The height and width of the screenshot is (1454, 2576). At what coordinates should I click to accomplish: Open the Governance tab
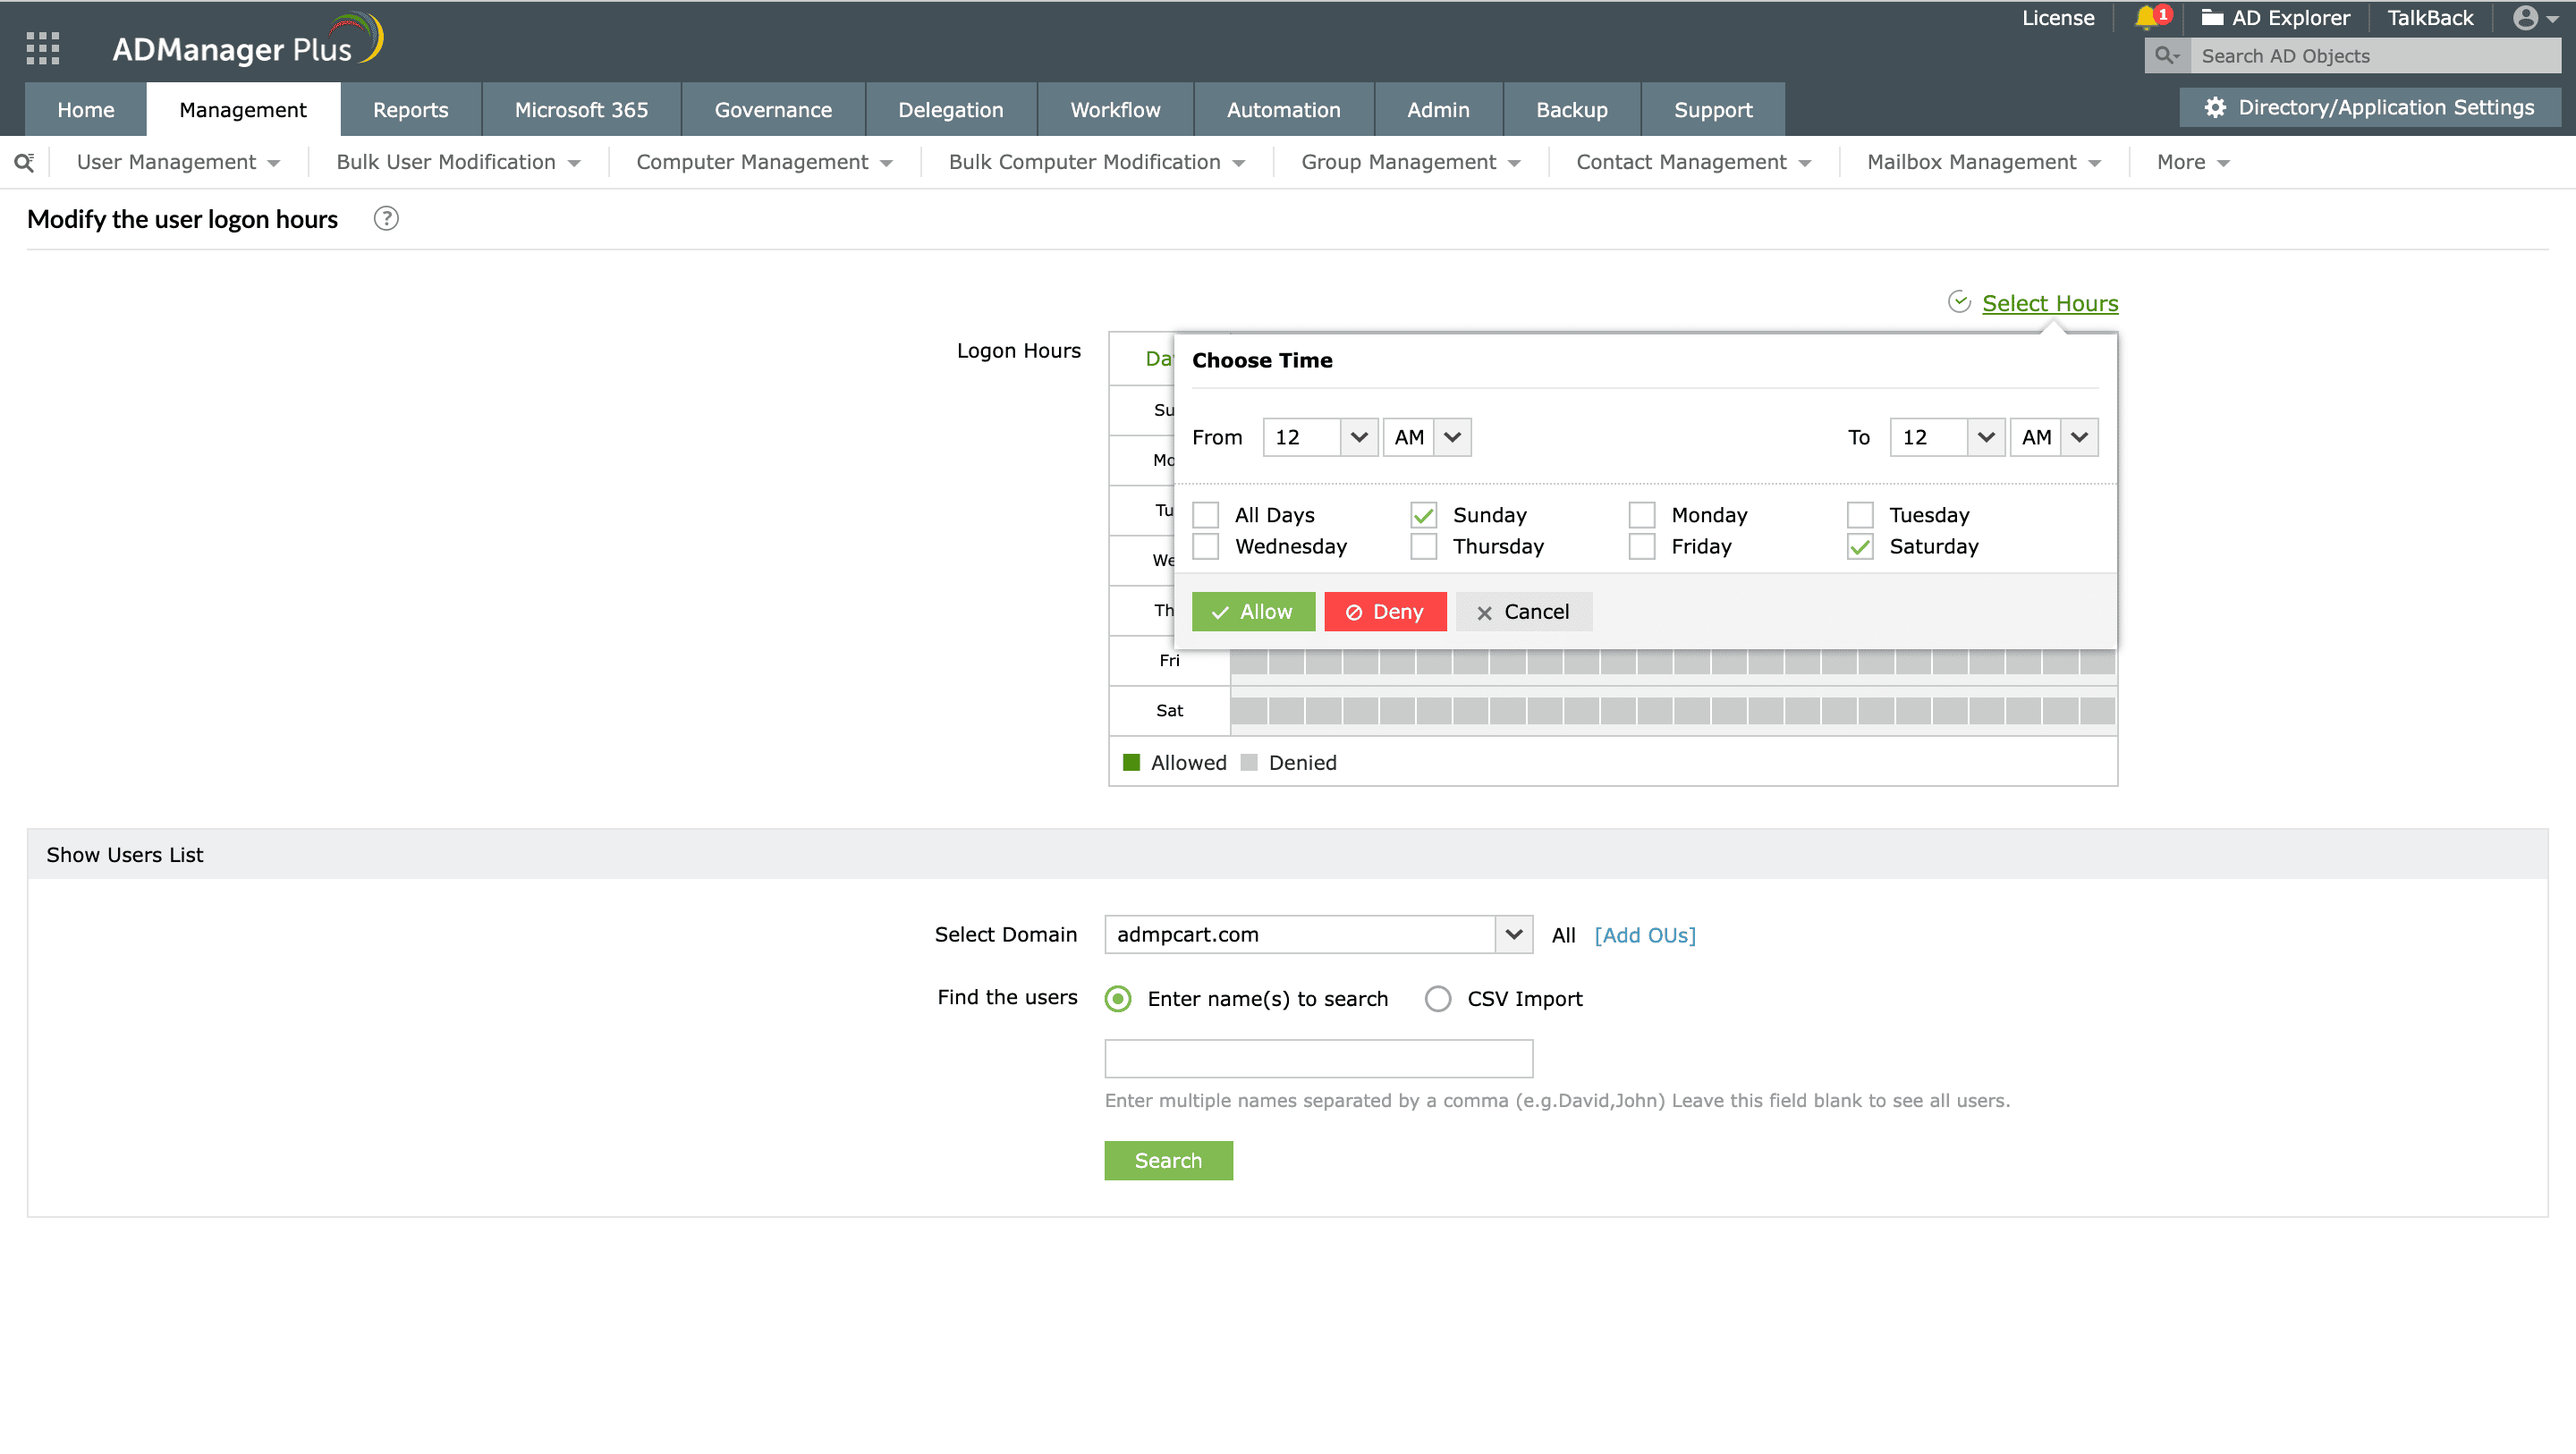(773, 109)
